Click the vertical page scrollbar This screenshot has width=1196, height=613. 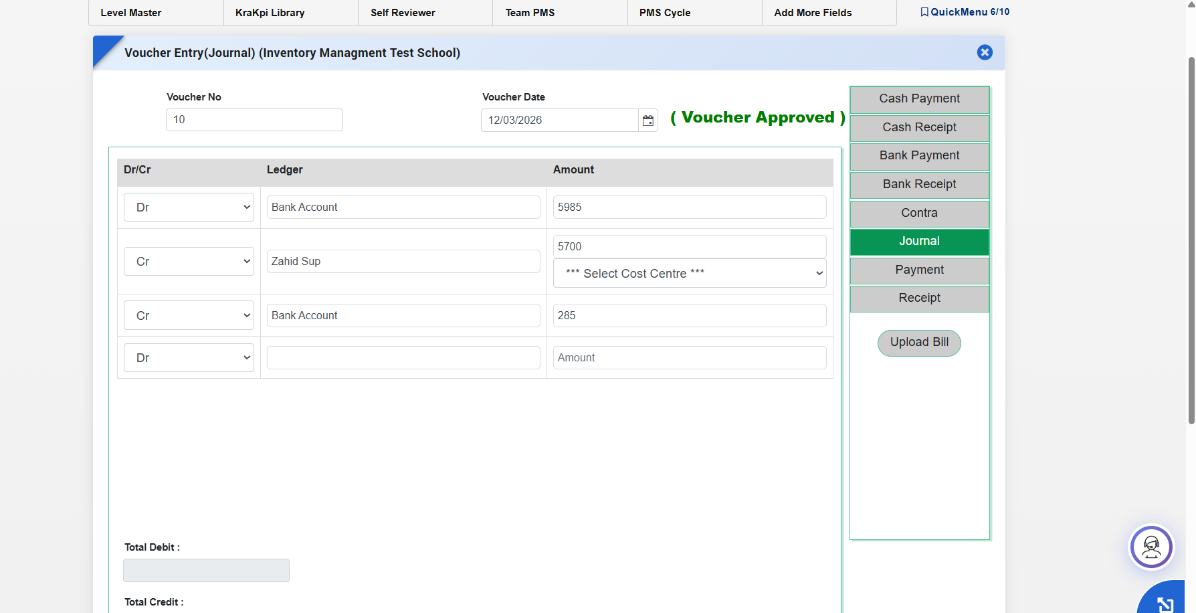click(x=1191, y=239)
